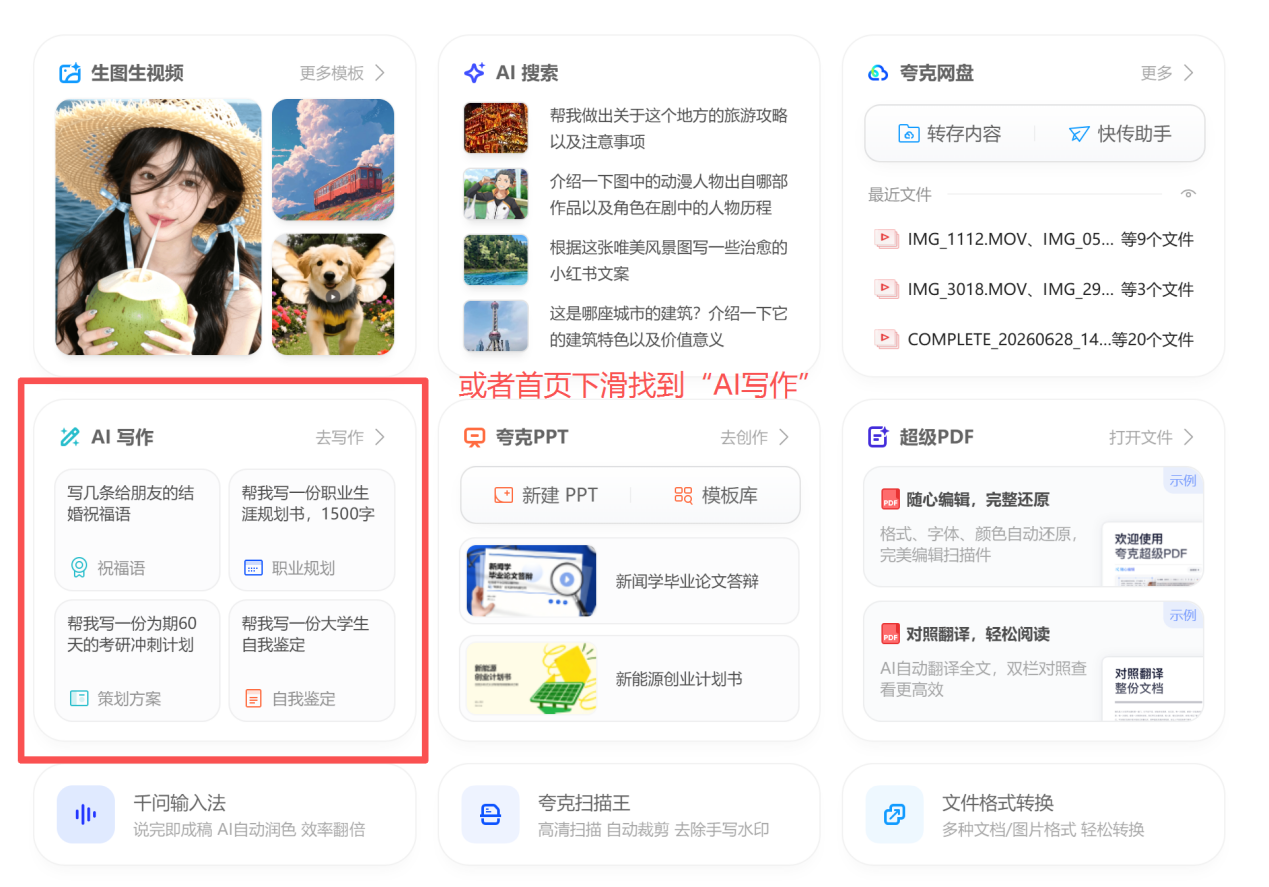Image resolution: width=1269 pixels, height=887 pixels.
Task: Click the video file icon for IMG_1112.MOV
Action: pos(886,239)
